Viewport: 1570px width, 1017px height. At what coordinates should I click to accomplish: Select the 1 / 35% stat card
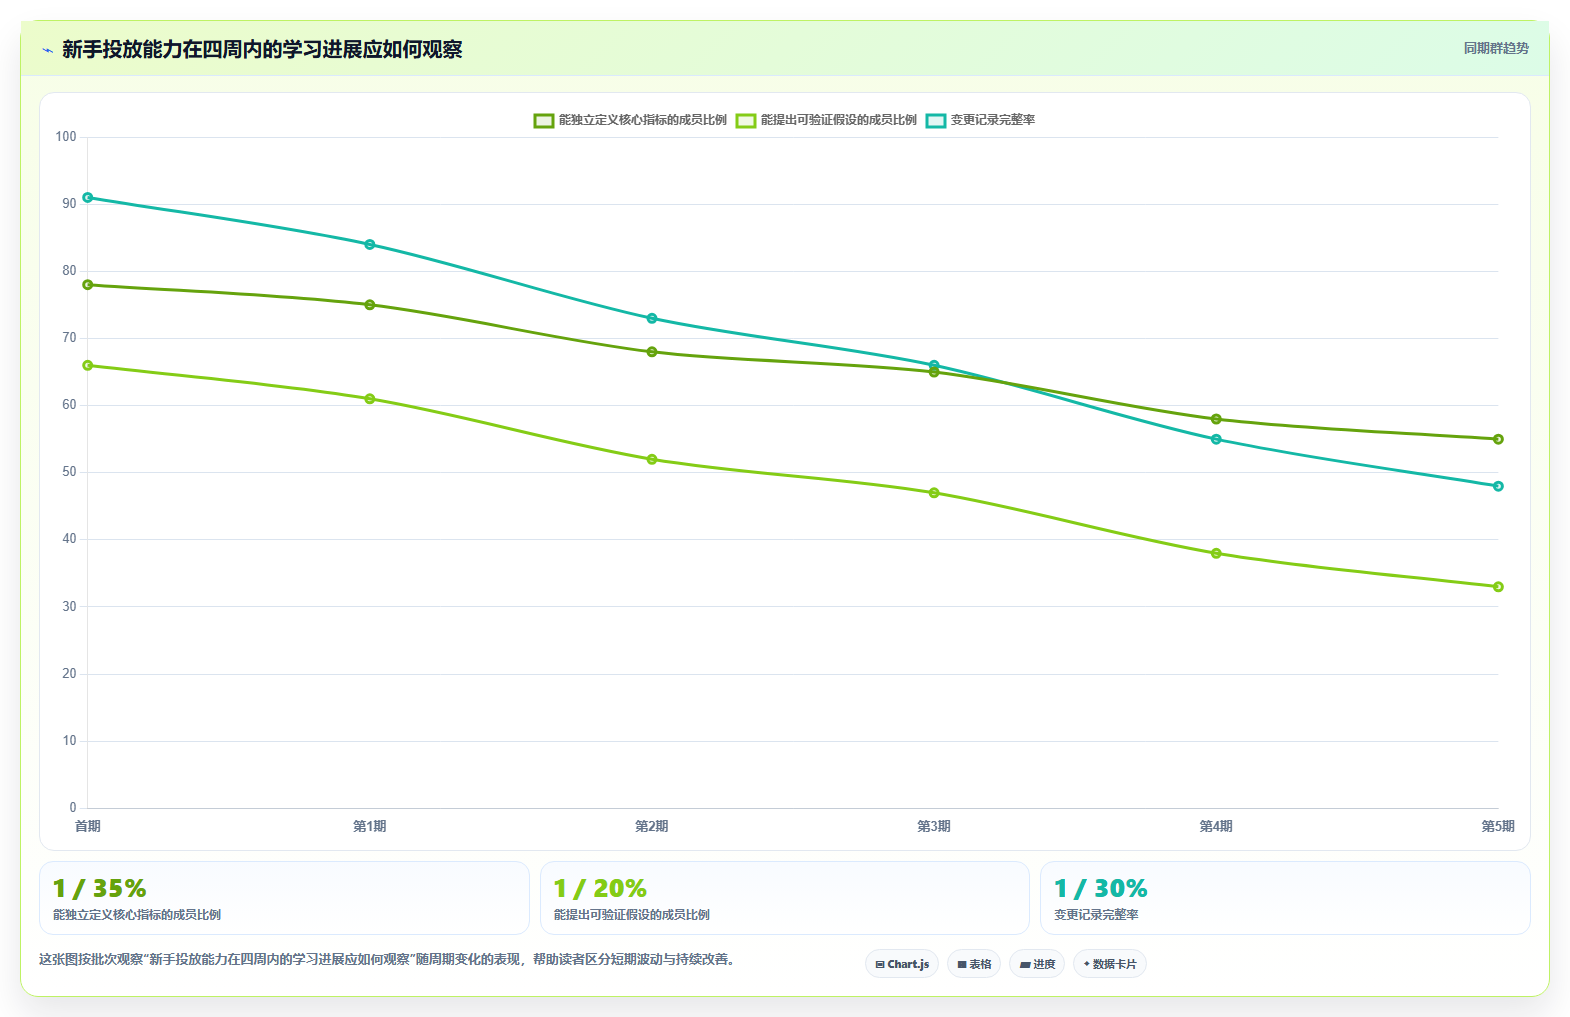click(284, 898)
